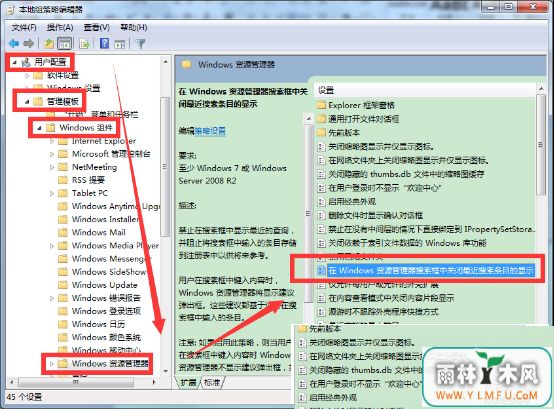
Task: Click the 策略设置 edit link
Action: (x=210, y=131)
